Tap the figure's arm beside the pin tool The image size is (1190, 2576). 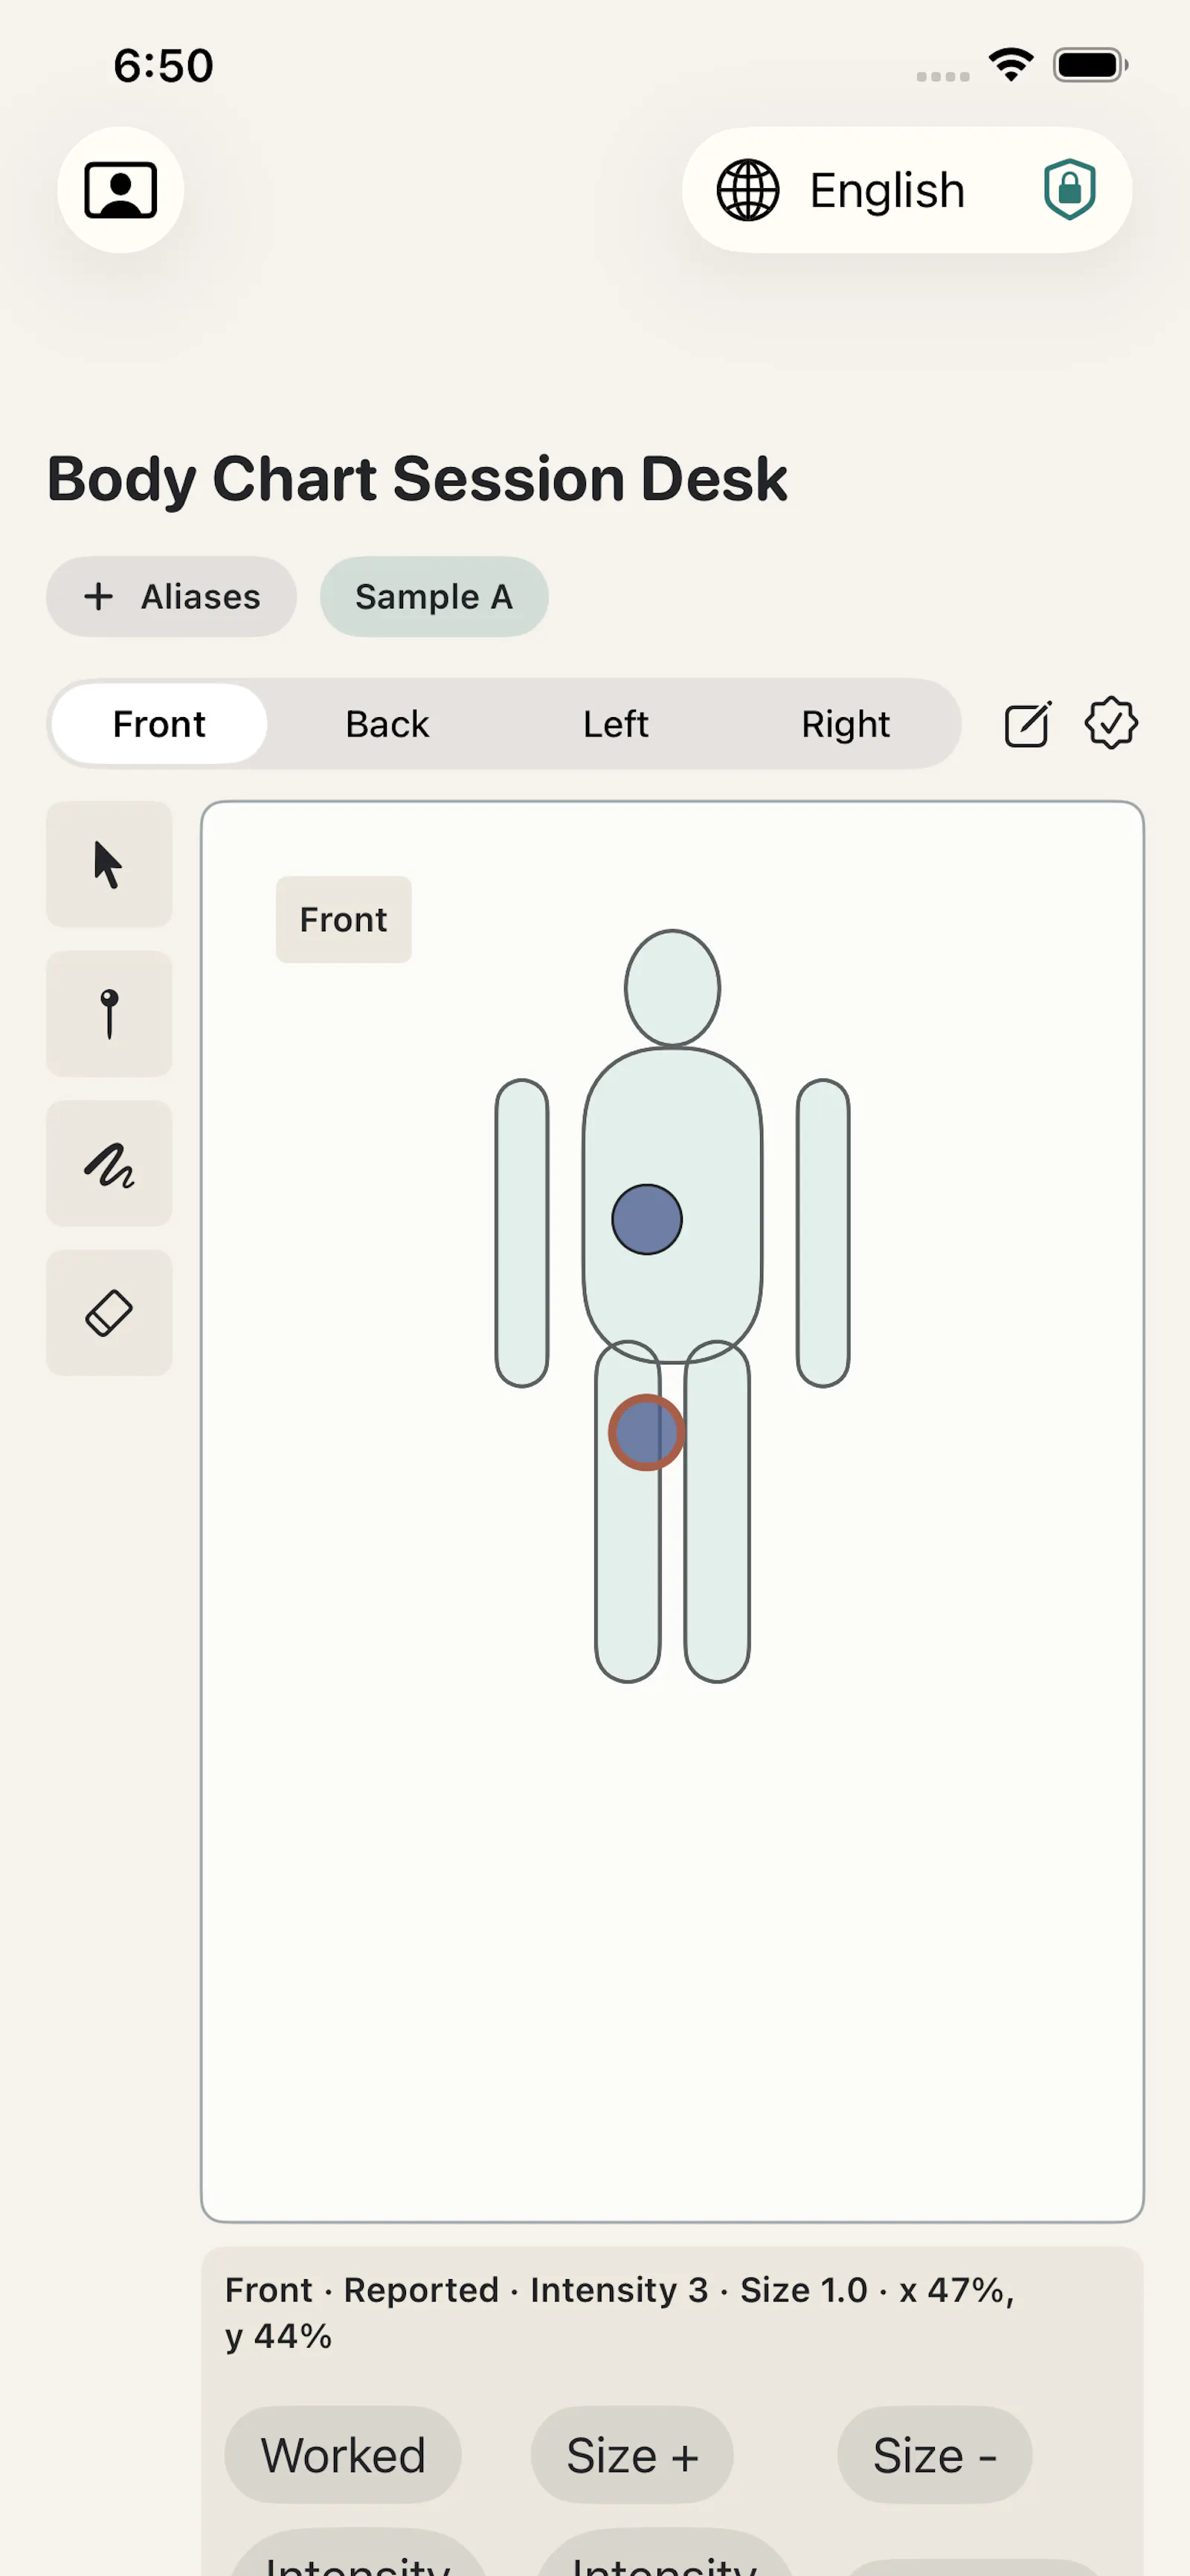pyautogui.click(x=522, y=1233)
